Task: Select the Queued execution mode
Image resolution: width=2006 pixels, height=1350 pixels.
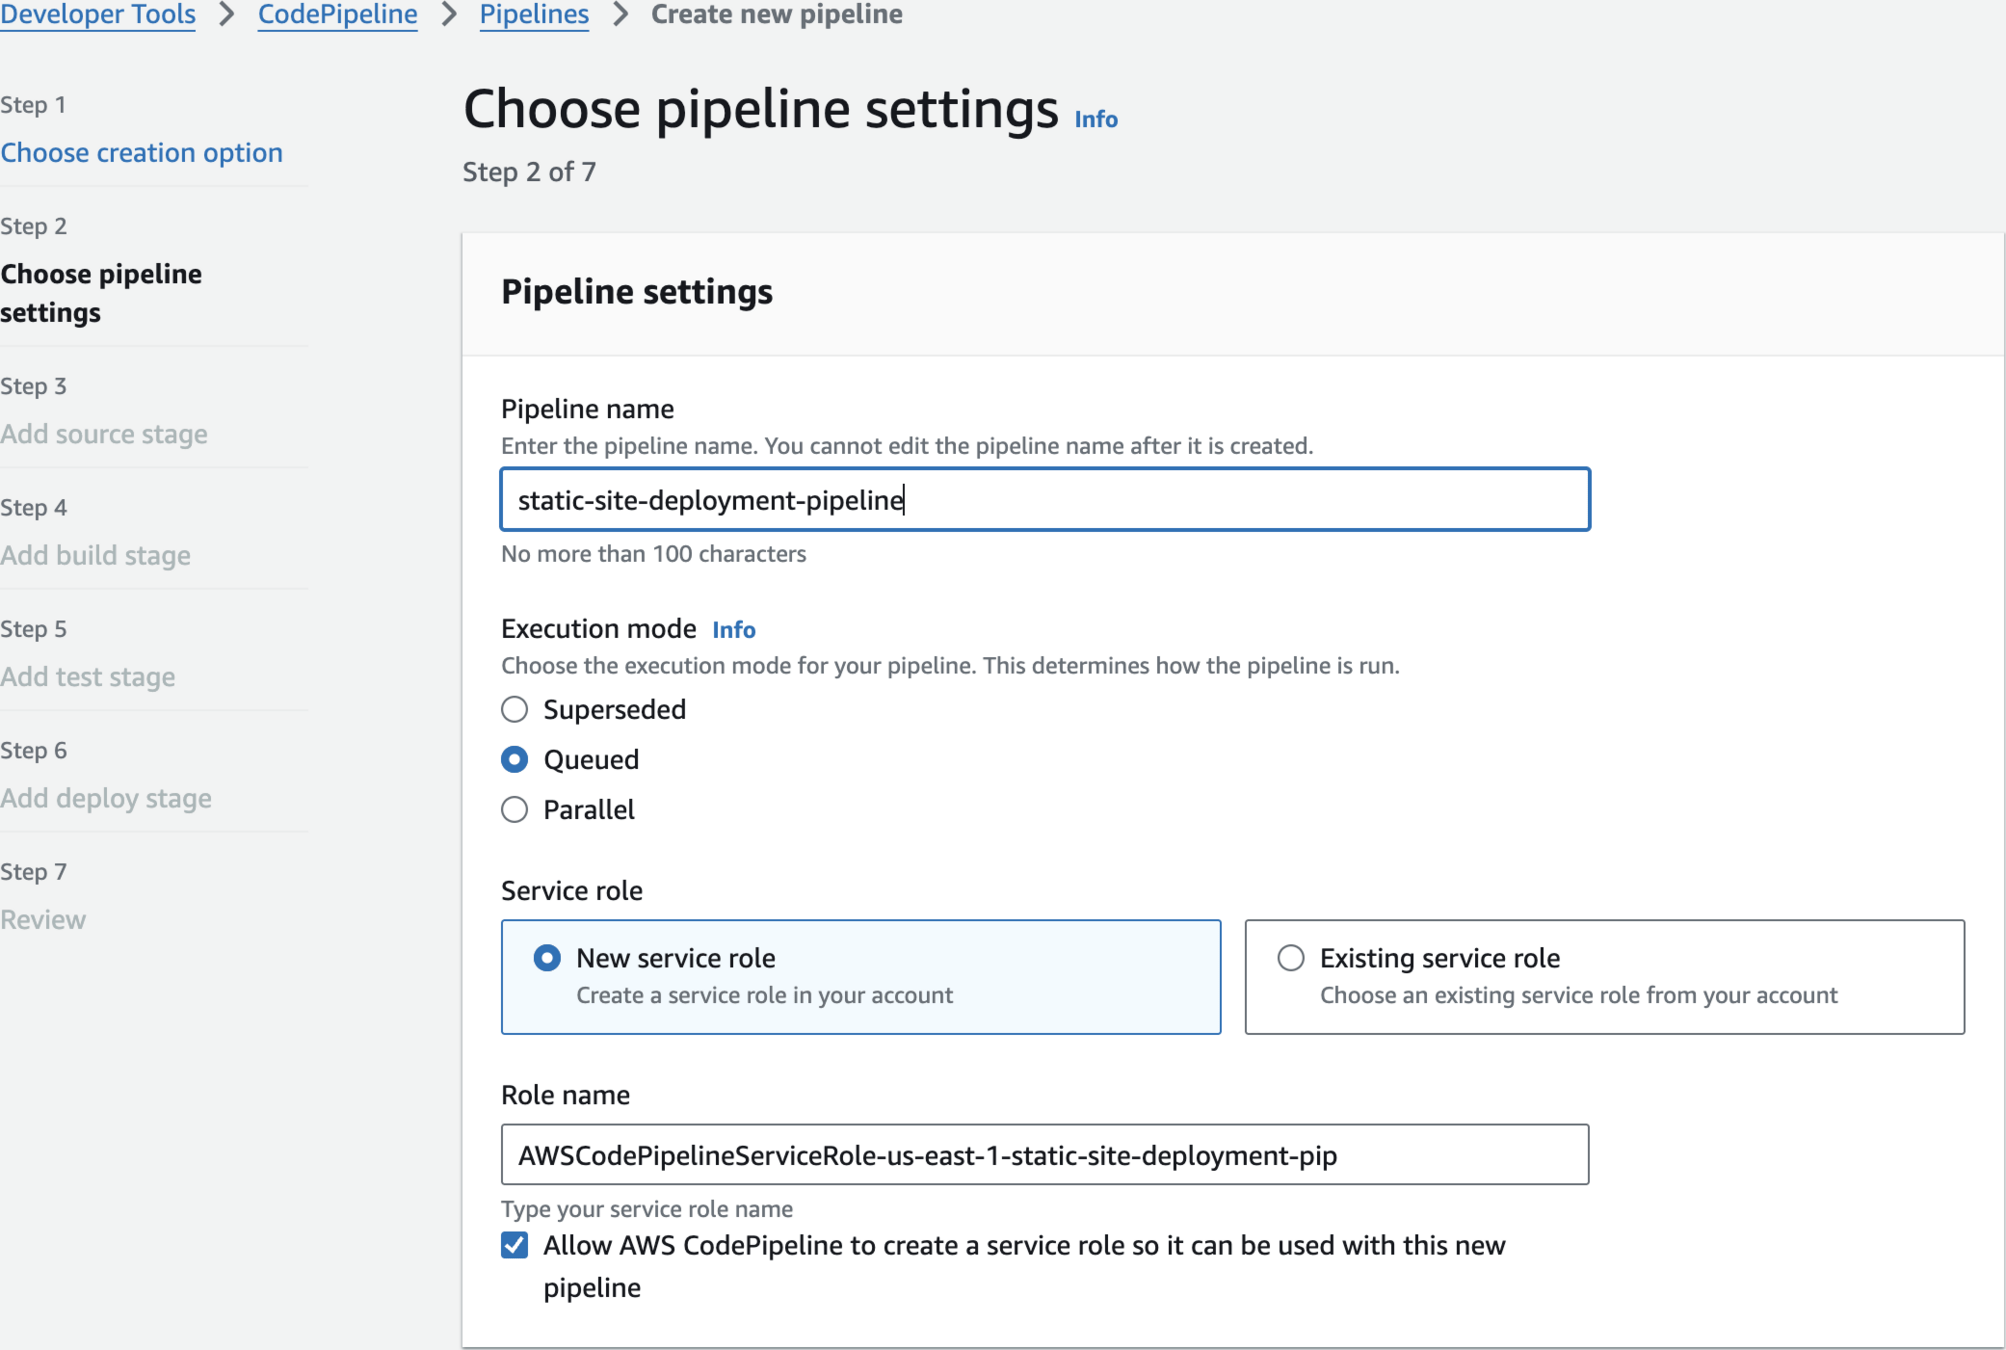Action: 515,759
